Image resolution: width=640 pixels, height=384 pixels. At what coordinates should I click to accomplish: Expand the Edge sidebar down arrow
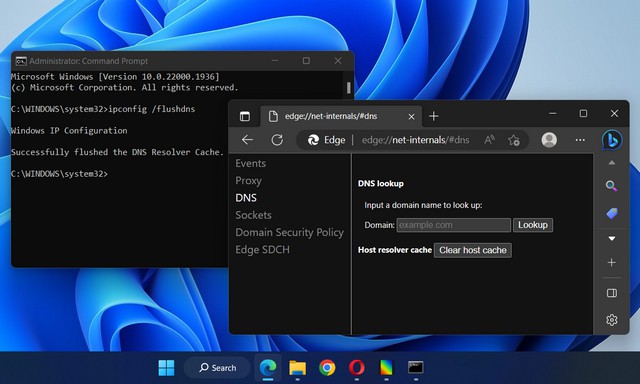[611, 238]
